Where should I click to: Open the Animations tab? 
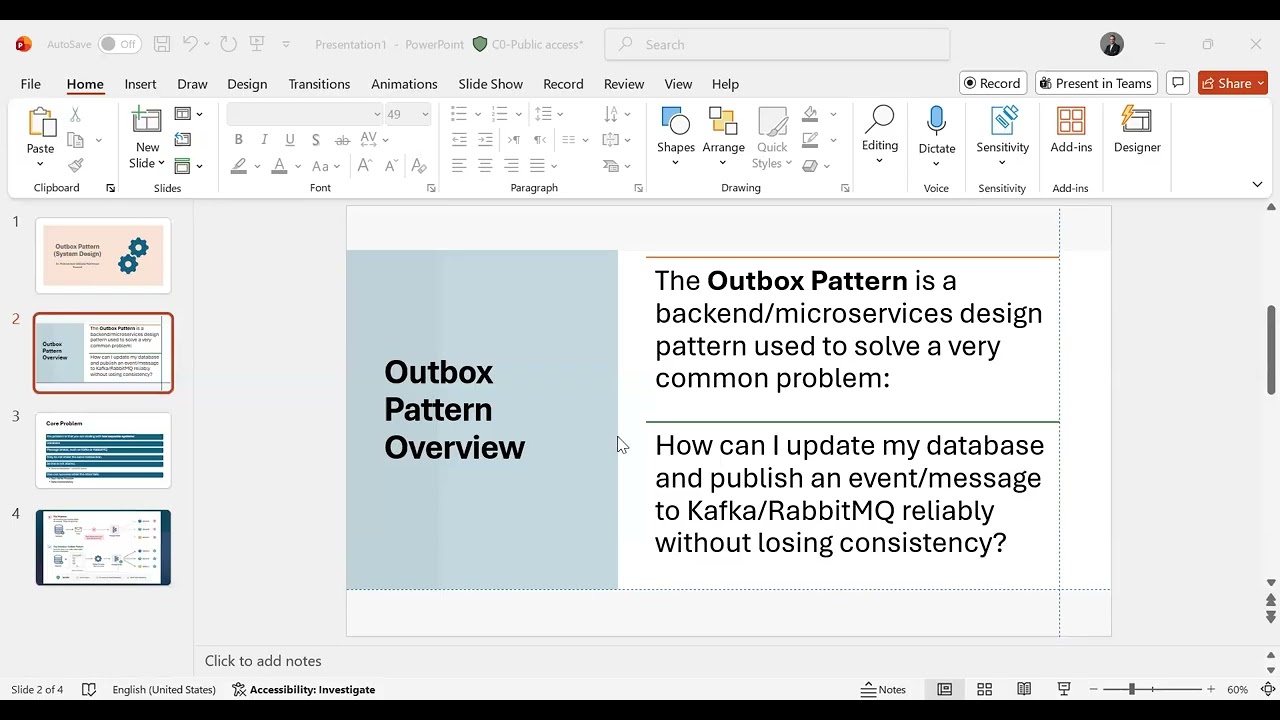click(x=404, y=84)
